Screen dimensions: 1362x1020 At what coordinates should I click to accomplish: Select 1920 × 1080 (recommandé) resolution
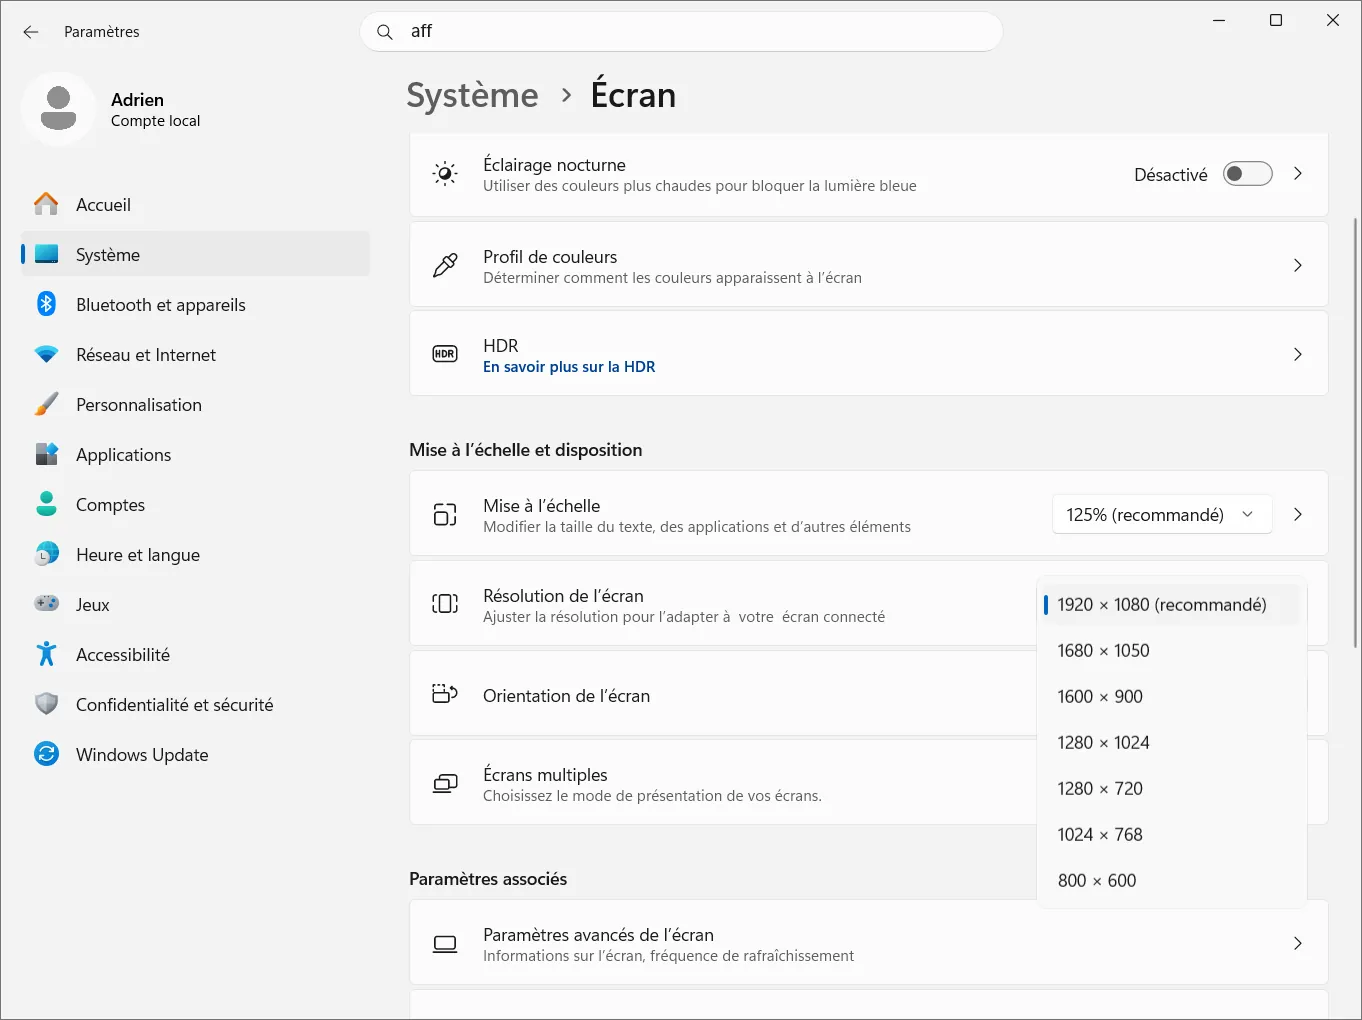[x=1172, y=605]
